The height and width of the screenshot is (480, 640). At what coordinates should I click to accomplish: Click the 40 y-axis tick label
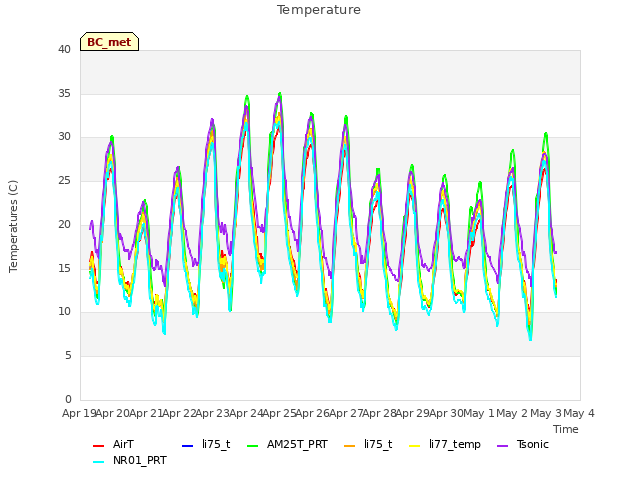[x=64, y=49]
